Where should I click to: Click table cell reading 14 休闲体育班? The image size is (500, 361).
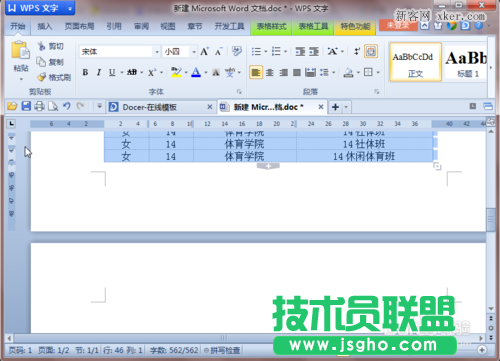[x=364, y=156]
